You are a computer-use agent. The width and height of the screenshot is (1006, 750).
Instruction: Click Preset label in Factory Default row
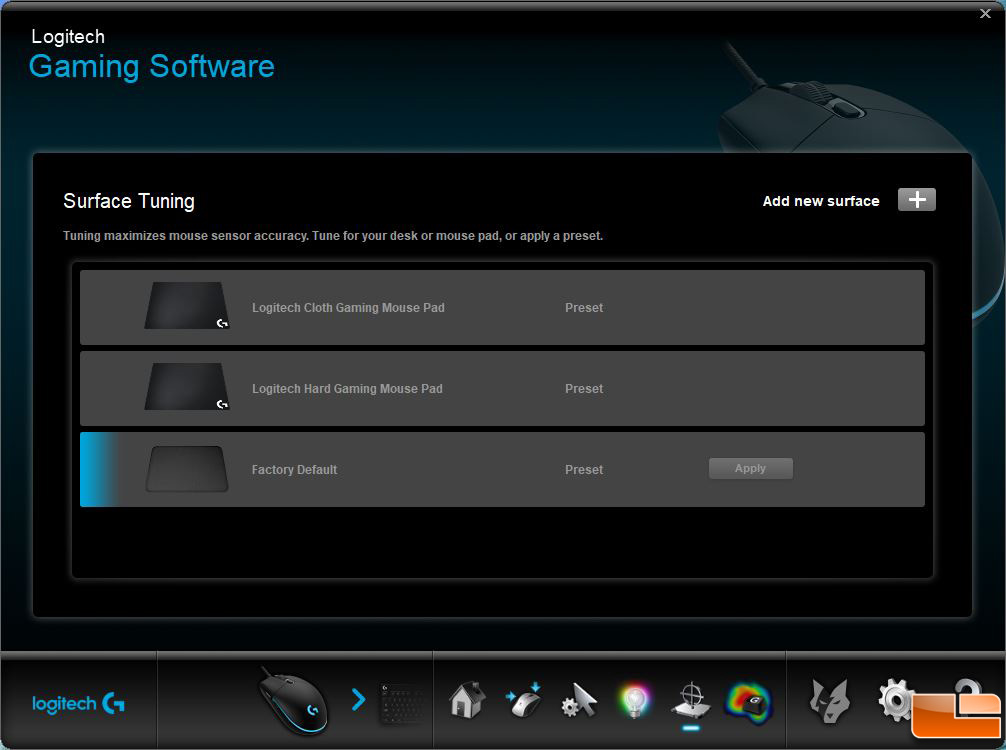[584, 469]
